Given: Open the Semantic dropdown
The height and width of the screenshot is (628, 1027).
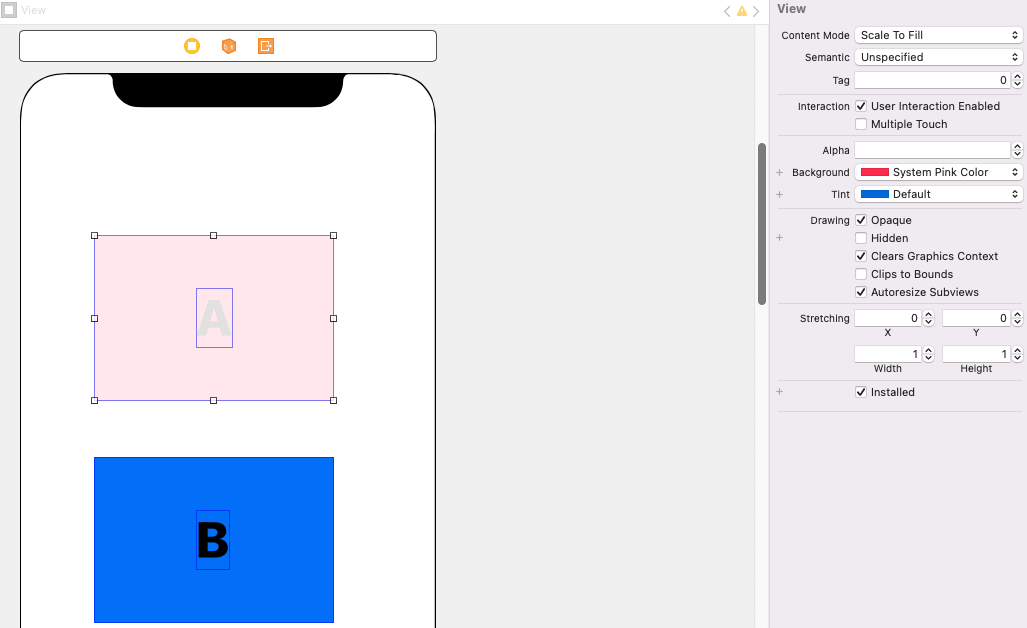Looking at the screenshot, I should click(938, 57).
